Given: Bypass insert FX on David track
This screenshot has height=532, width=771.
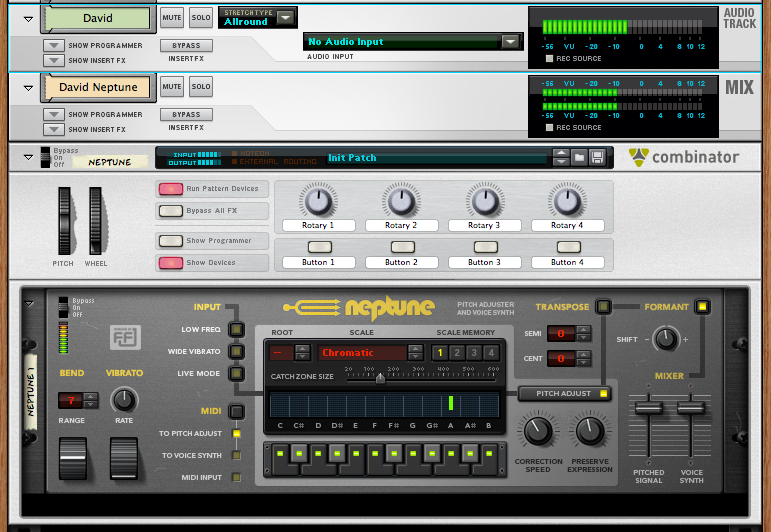Looking at the screenshot, I should [x=186, y=45].
